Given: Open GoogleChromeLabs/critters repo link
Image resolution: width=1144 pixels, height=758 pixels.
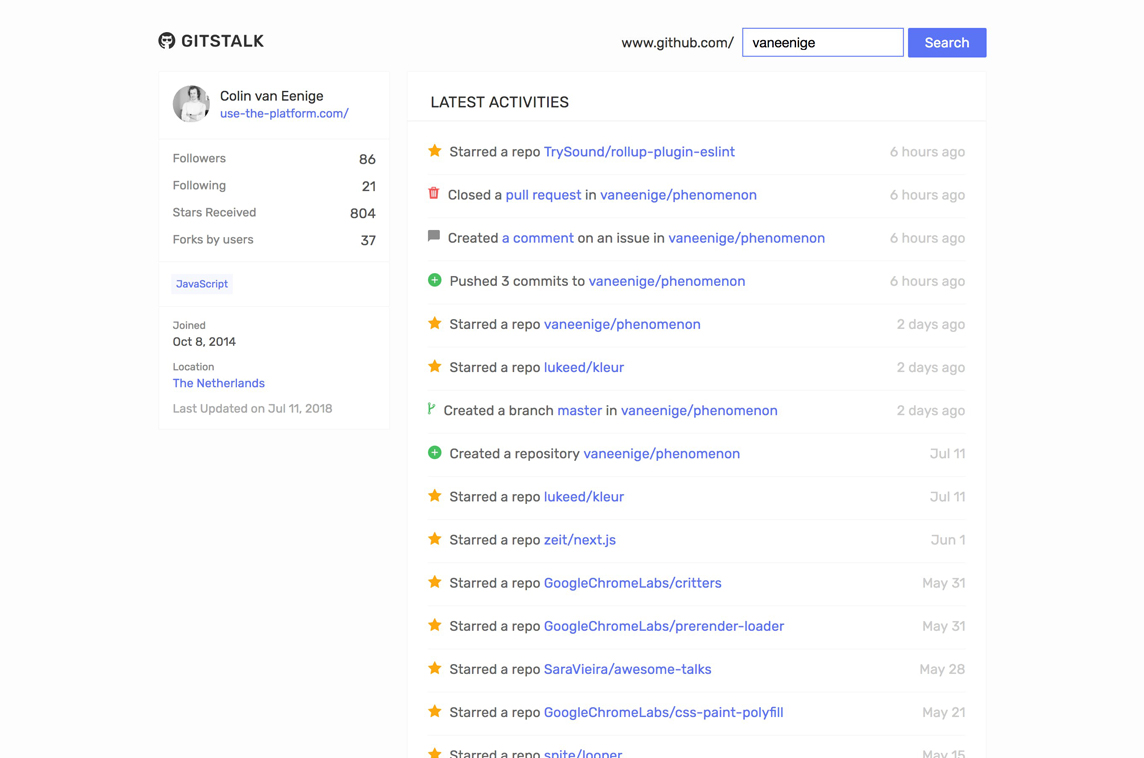Looking at the screenshot, I should pyautogui.click(x=633, y=583).
